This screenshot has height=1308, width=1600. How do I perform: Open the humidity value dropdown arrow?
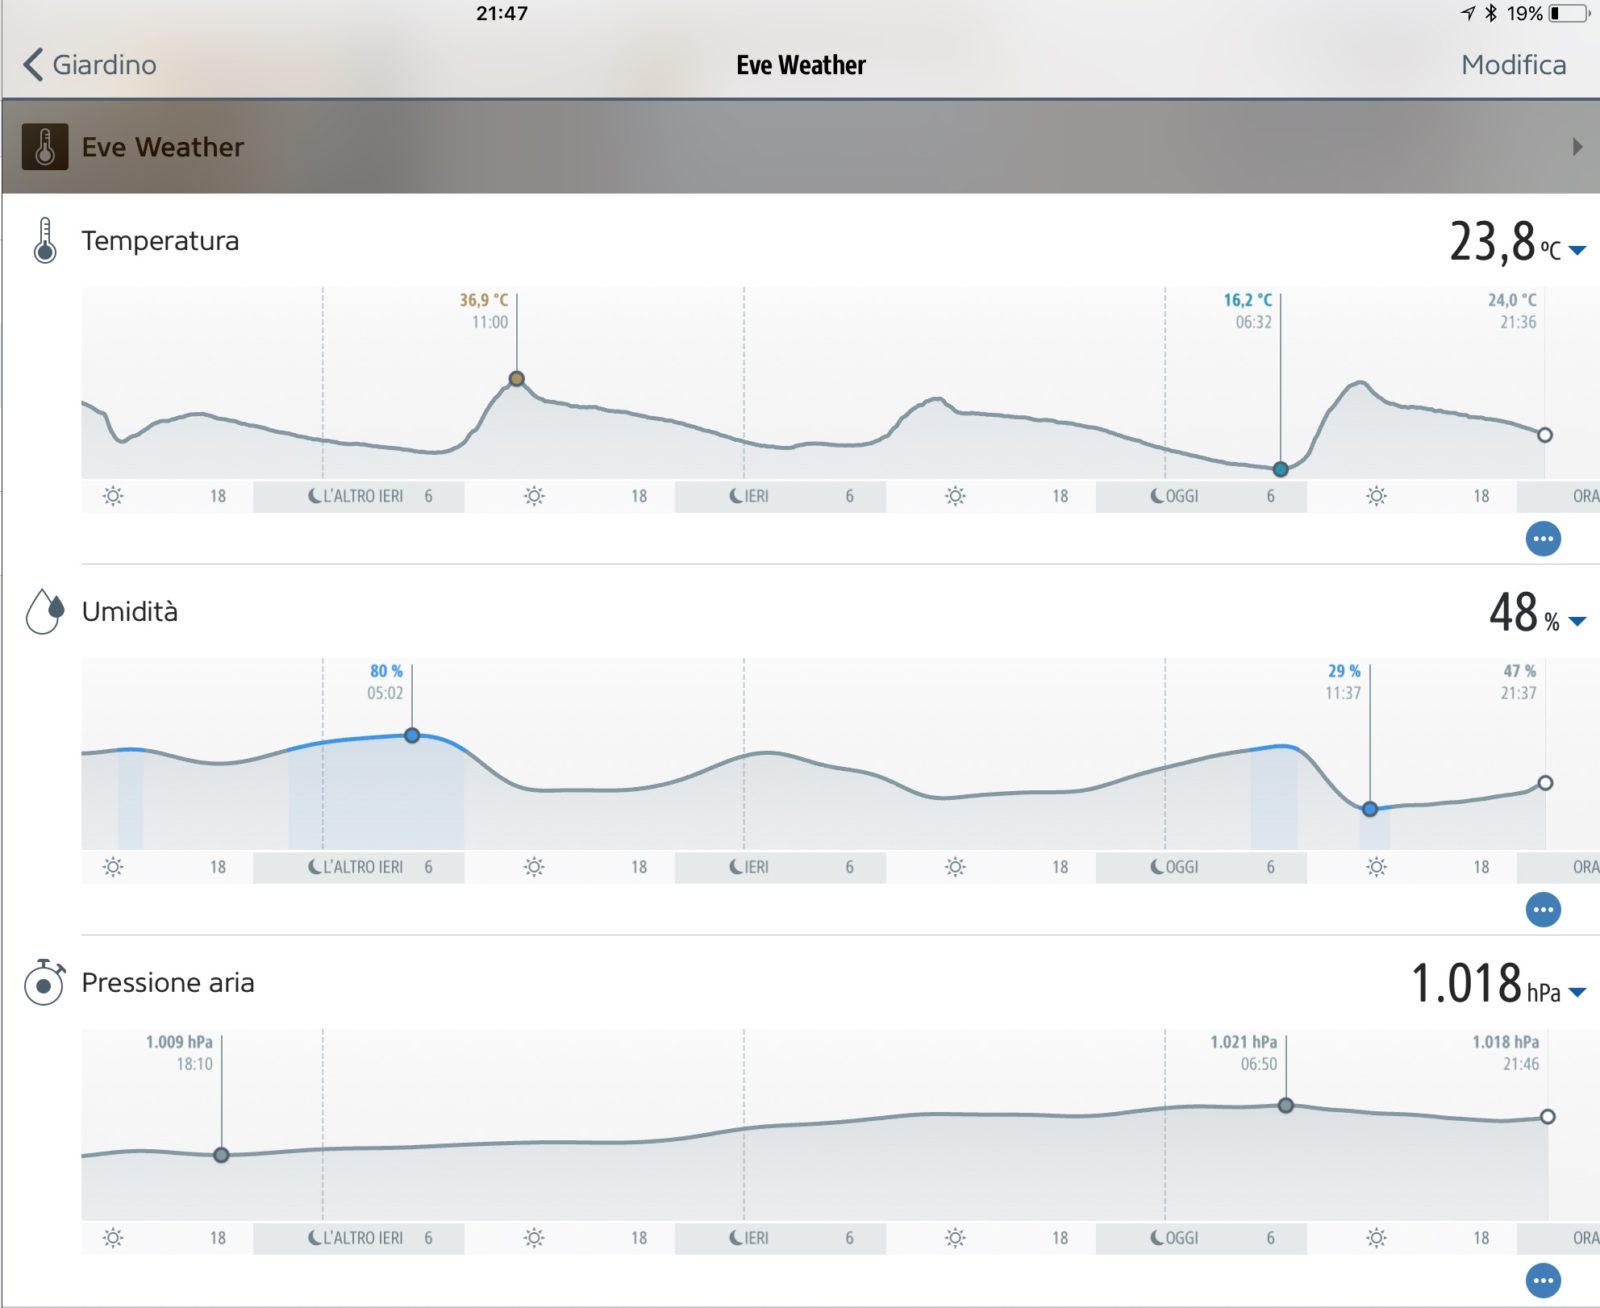[1577, 621]
